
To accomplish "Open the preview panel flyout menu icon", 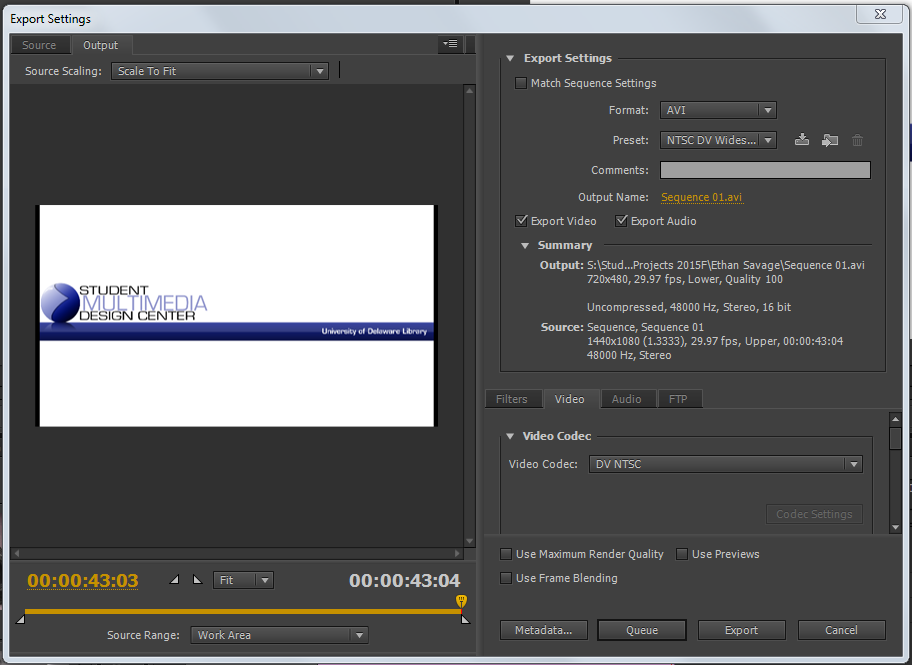I will click(449, 45).
